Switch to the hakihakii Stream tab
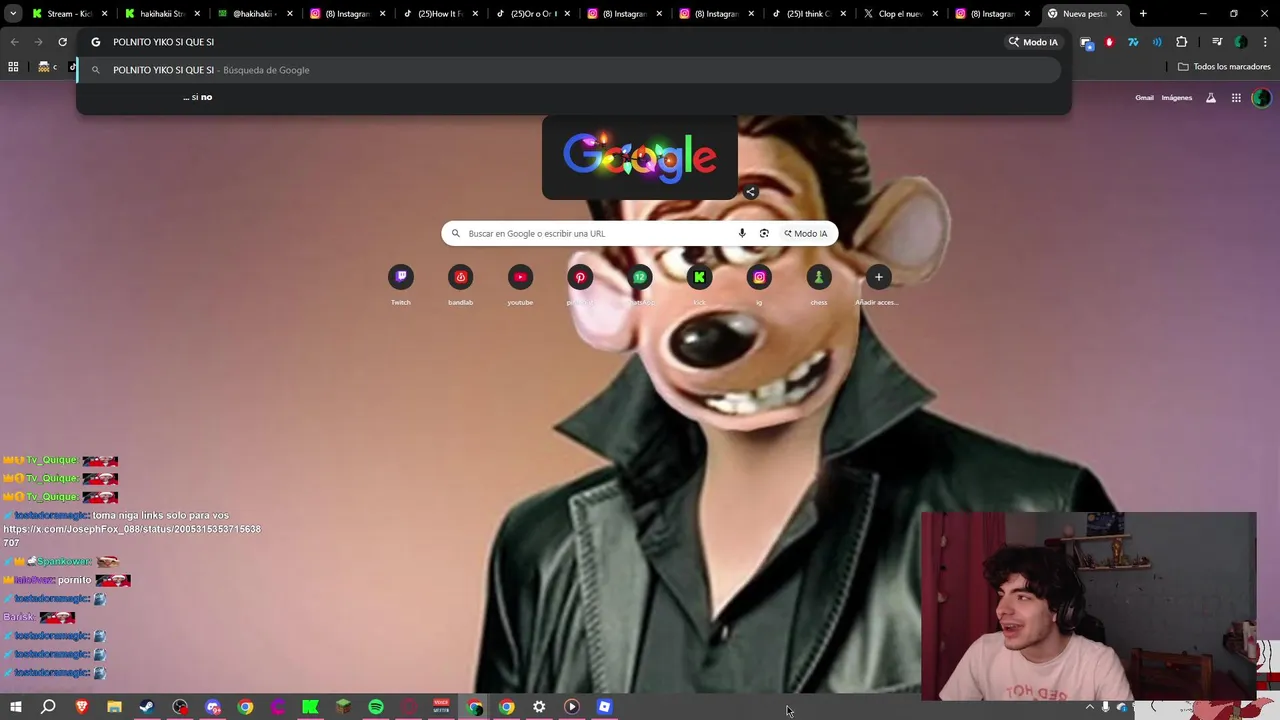 pyautogui.click(x=162, y=14)
